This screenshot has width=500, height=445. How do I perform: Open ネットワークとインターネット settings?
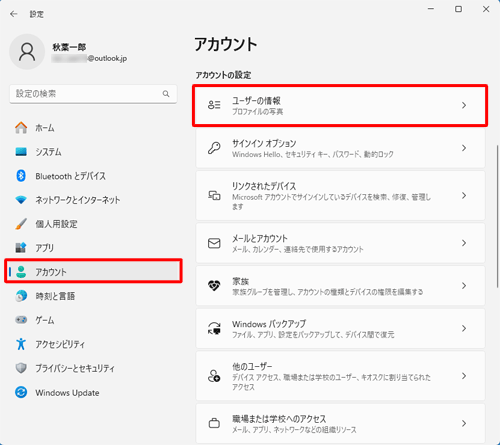tap(93, 200)
